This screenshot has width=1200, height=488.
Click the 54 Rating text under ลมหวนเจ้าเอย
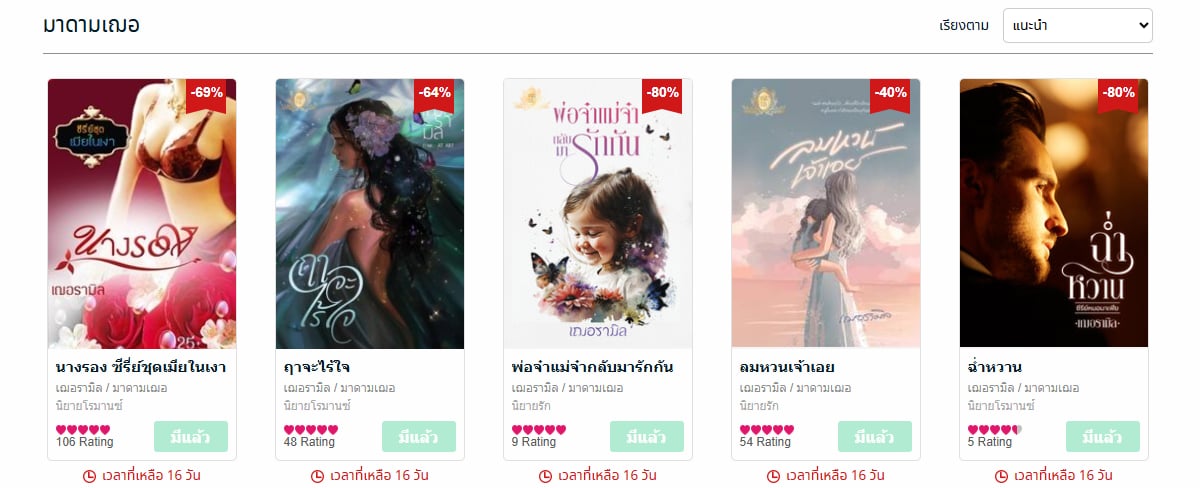(767, 442)
